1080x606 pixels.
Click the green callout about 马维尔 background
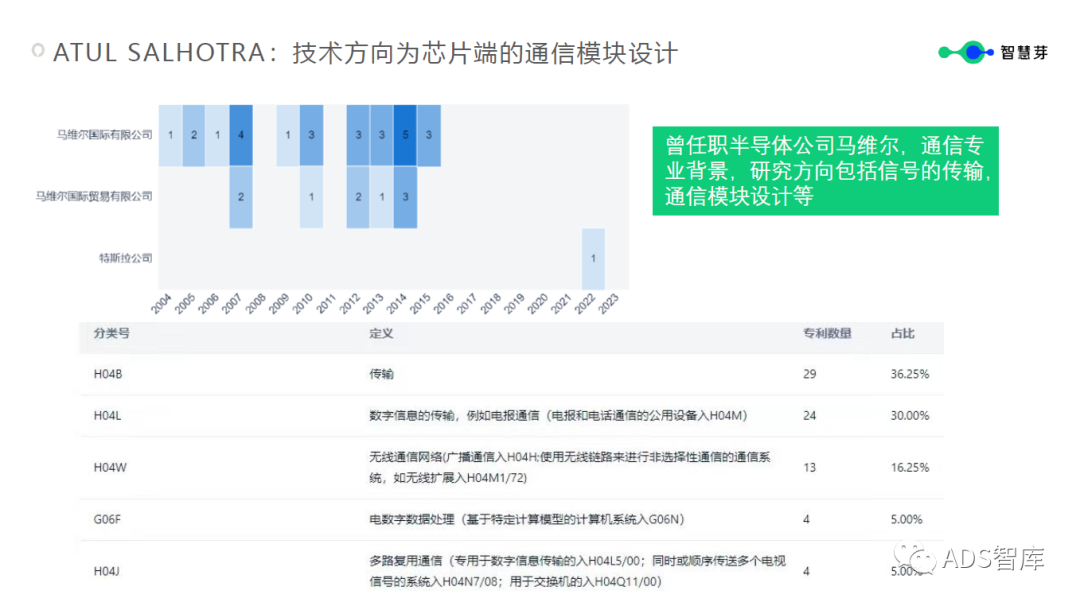[825, 171]
